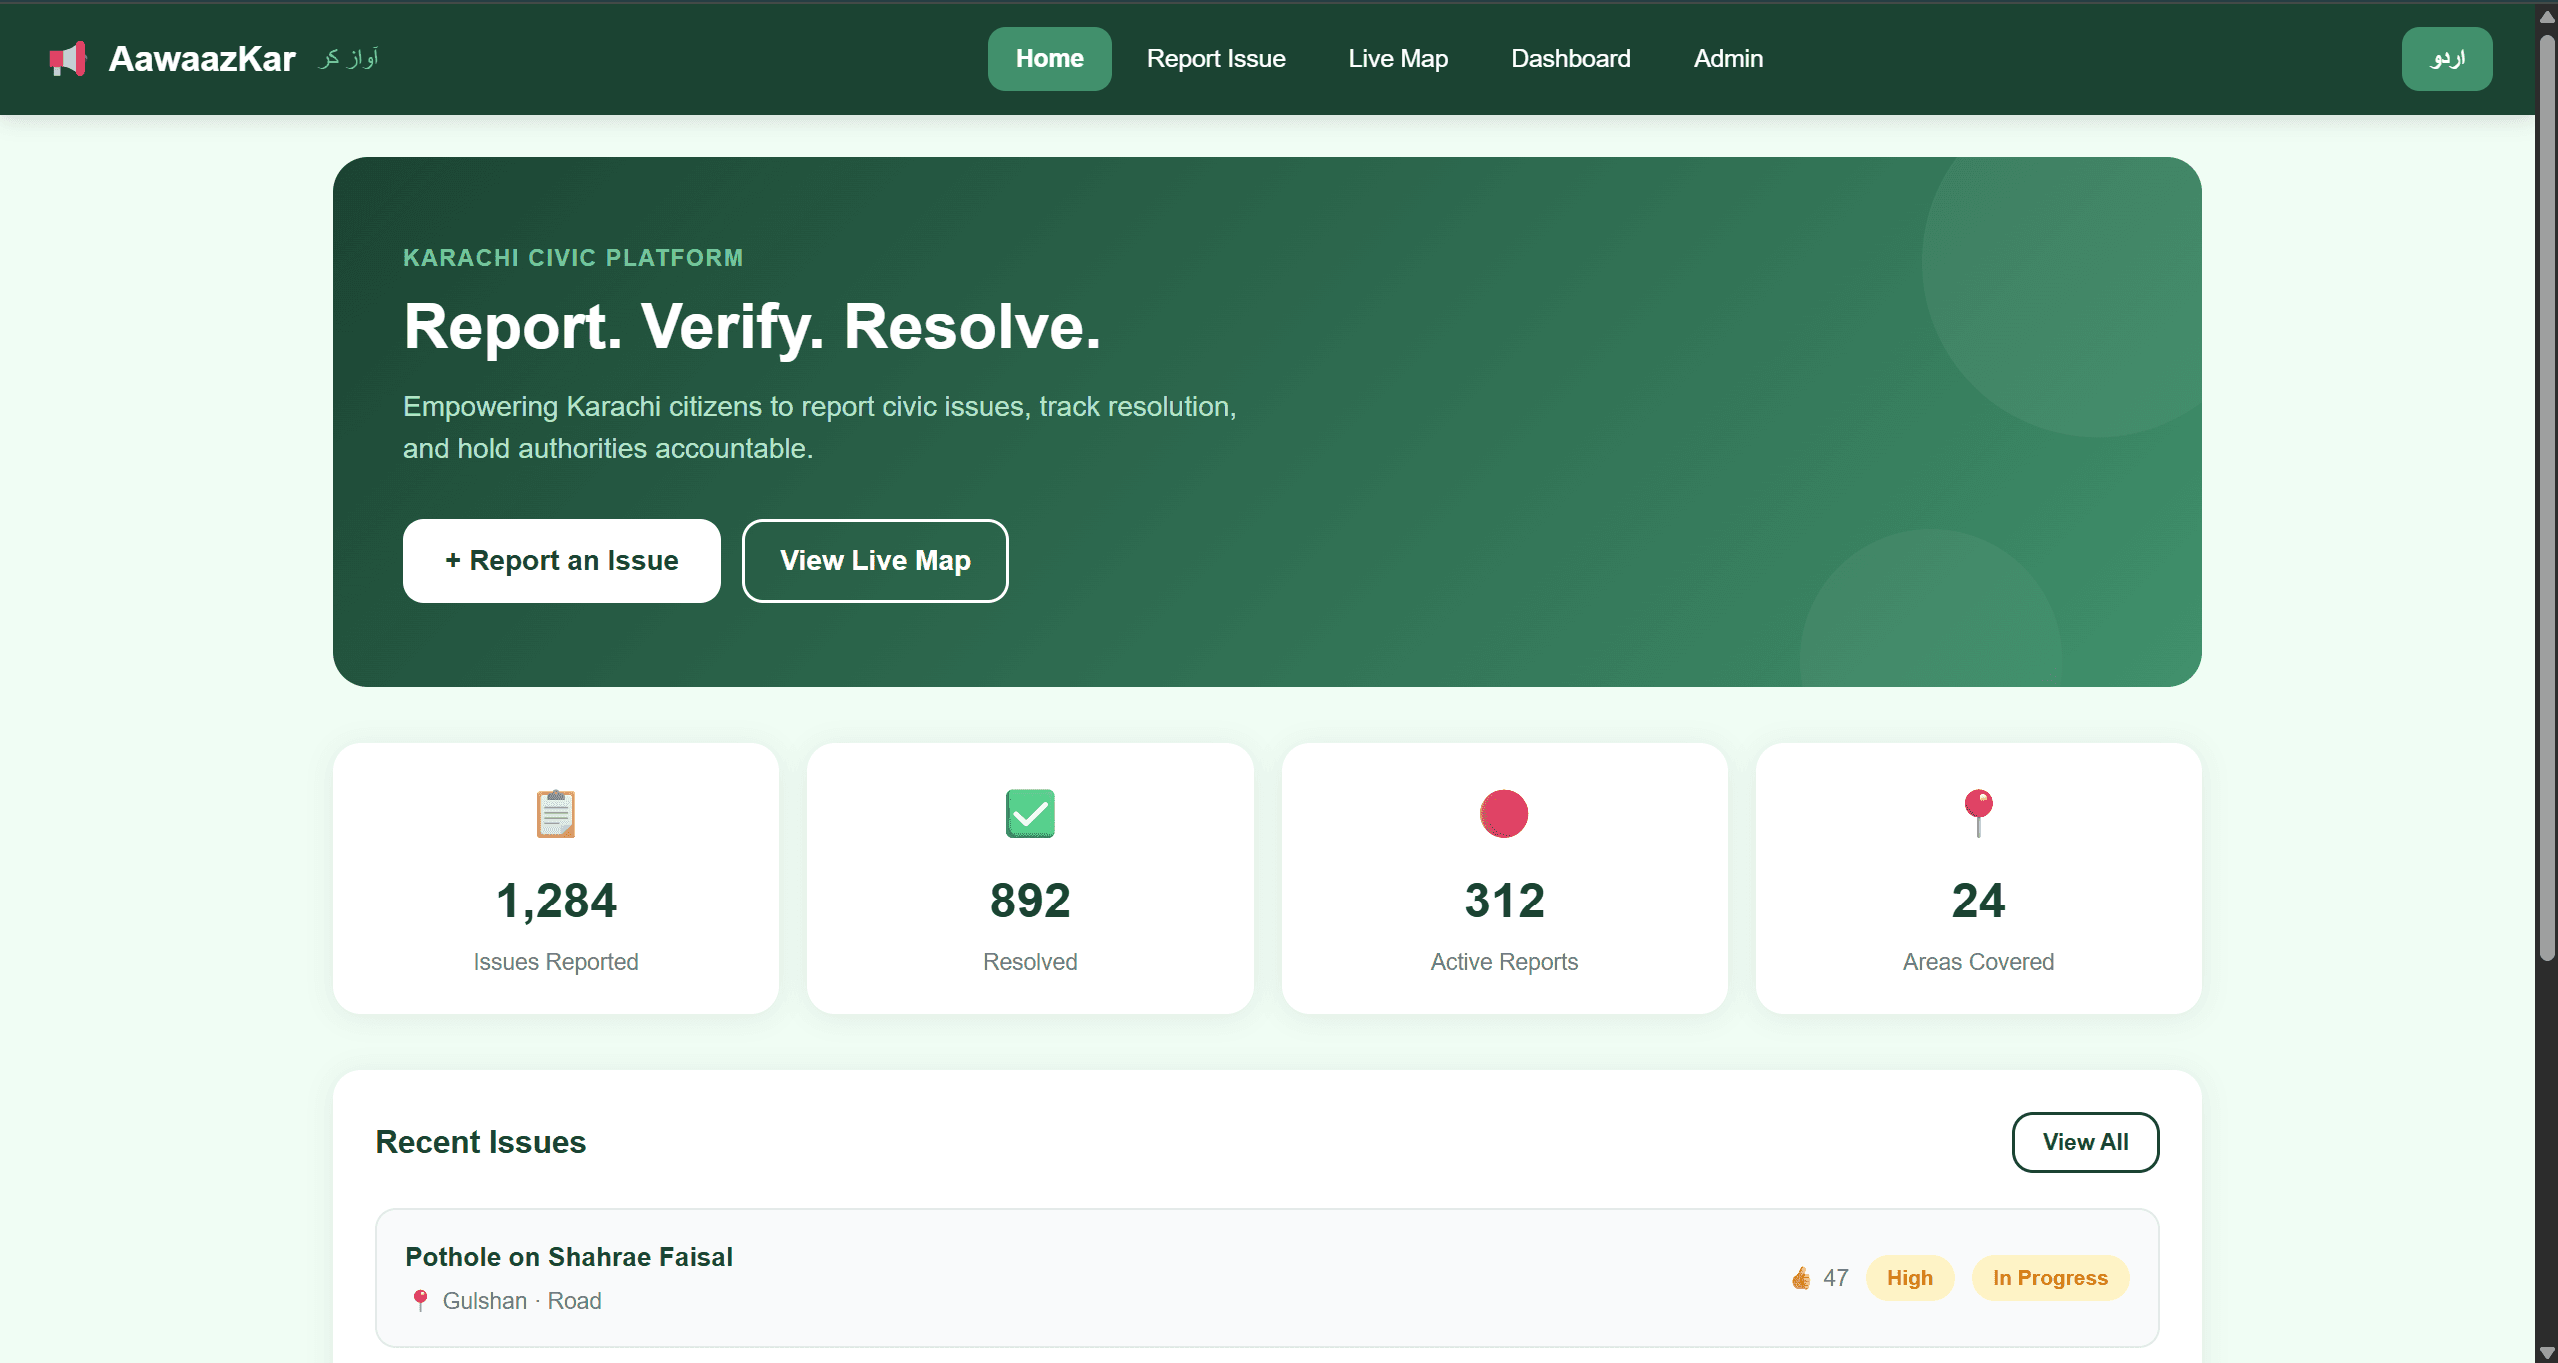Click the Resolved label
Screen dimensions: 2558x1363
click(1030, 962)
